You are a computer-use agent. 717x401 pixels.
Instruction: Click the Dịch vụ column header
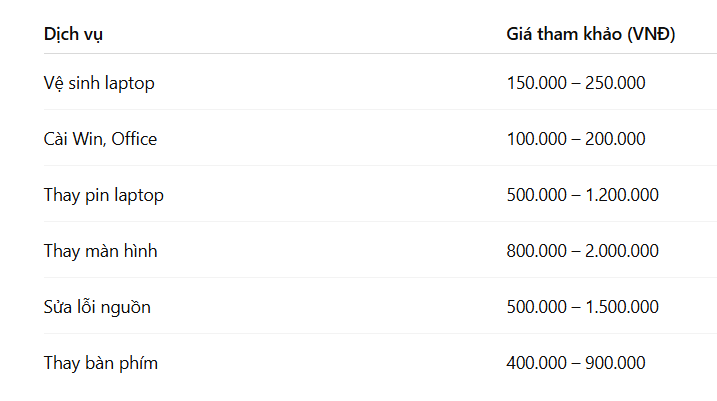coord(73,34)
